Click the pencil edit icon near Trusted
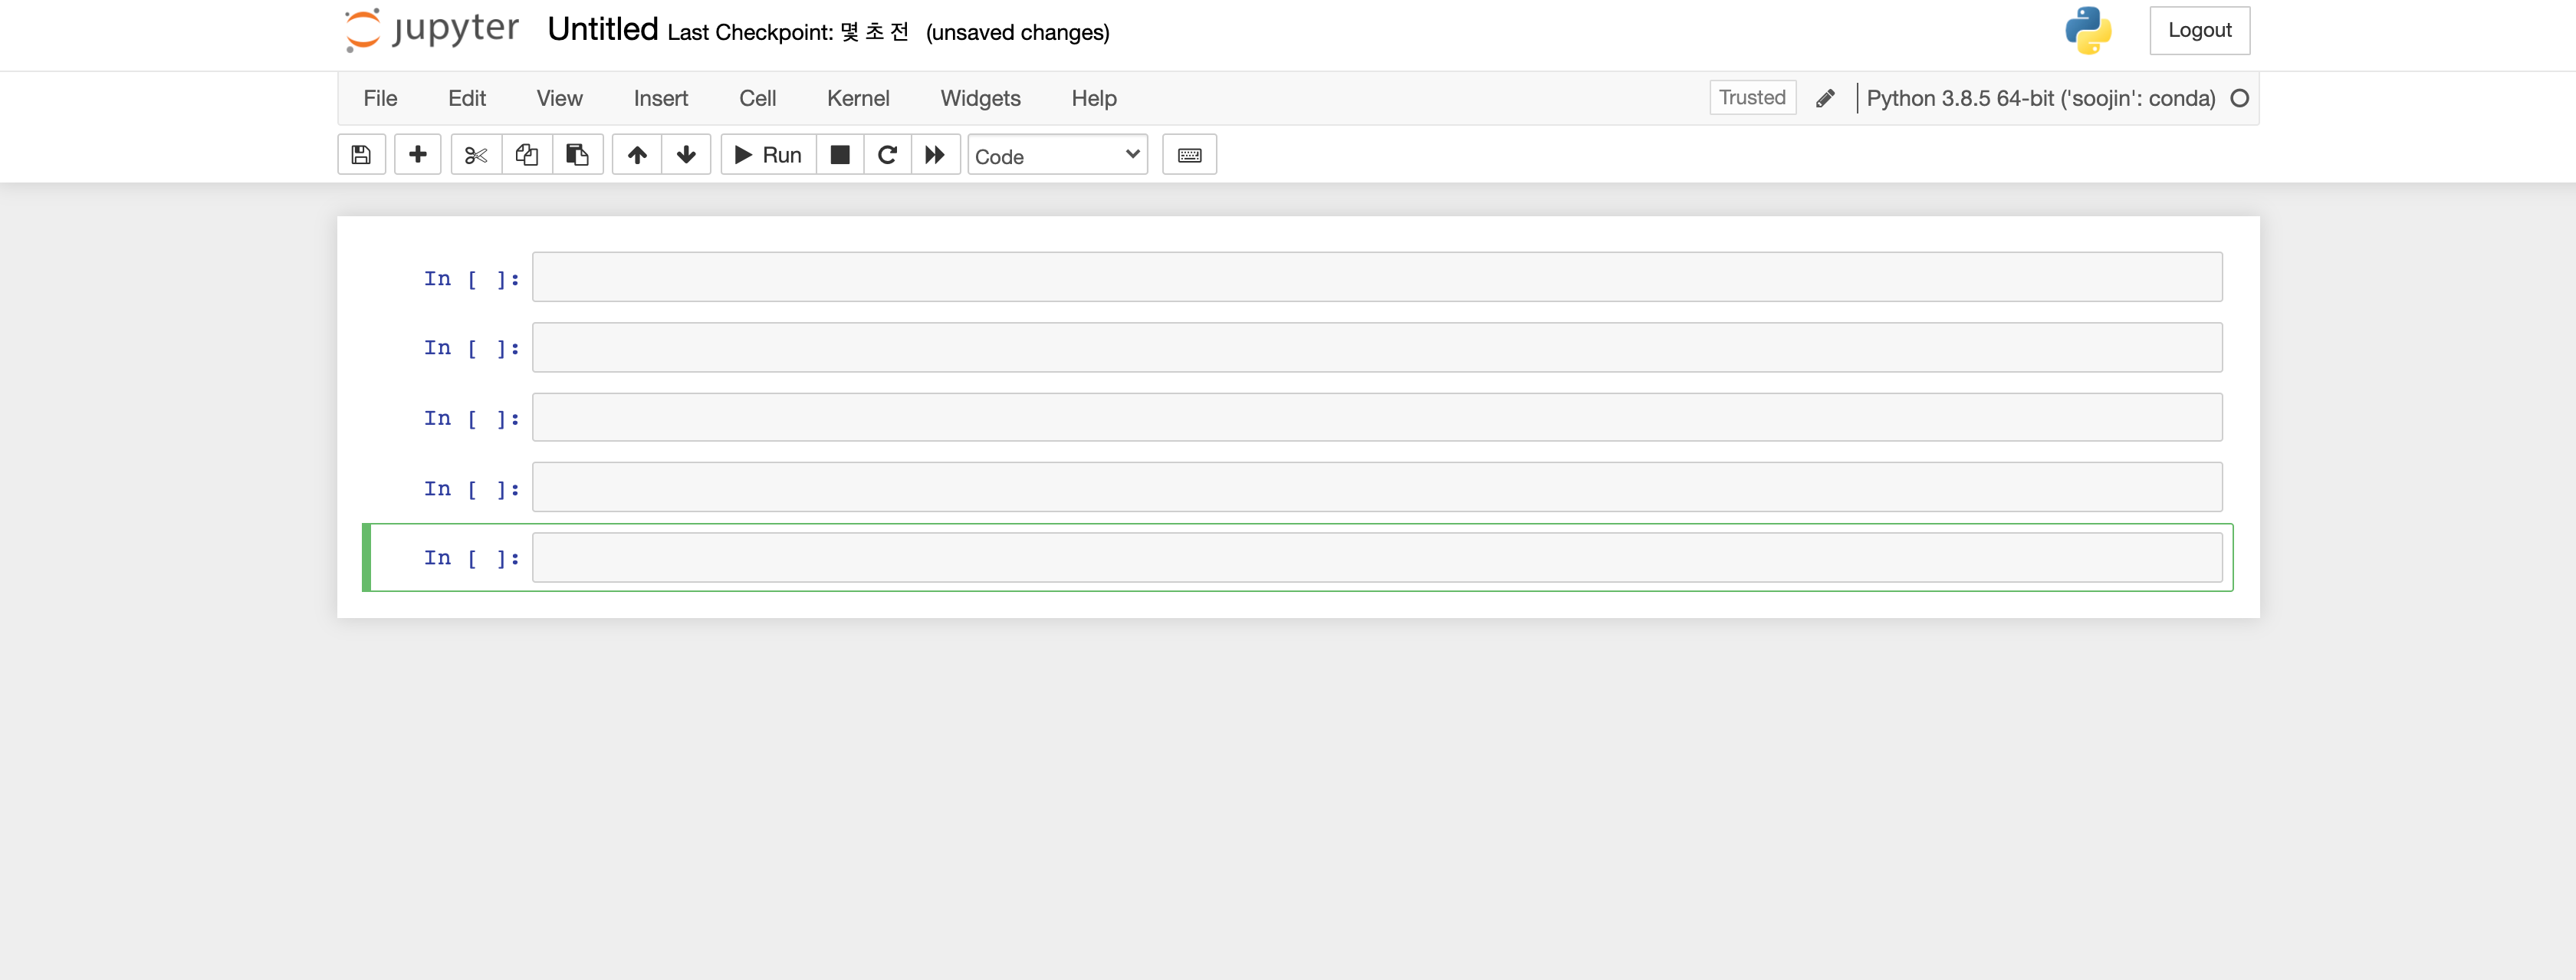Viewport: 2576px width, 980px height. pos(1825,97)
